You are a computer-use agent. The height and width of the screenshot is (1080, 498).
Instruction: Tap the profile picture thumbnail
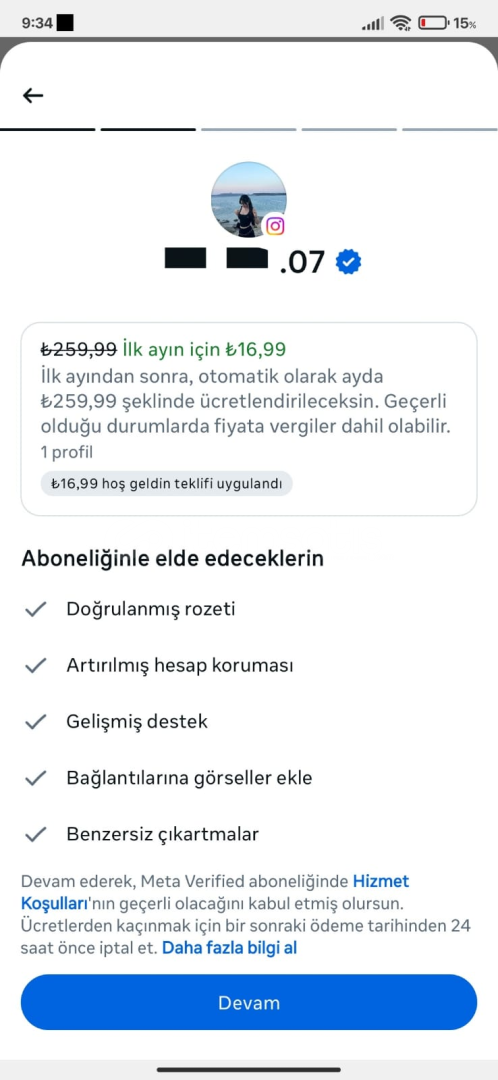pyautogui.click(x=249, y=200)
